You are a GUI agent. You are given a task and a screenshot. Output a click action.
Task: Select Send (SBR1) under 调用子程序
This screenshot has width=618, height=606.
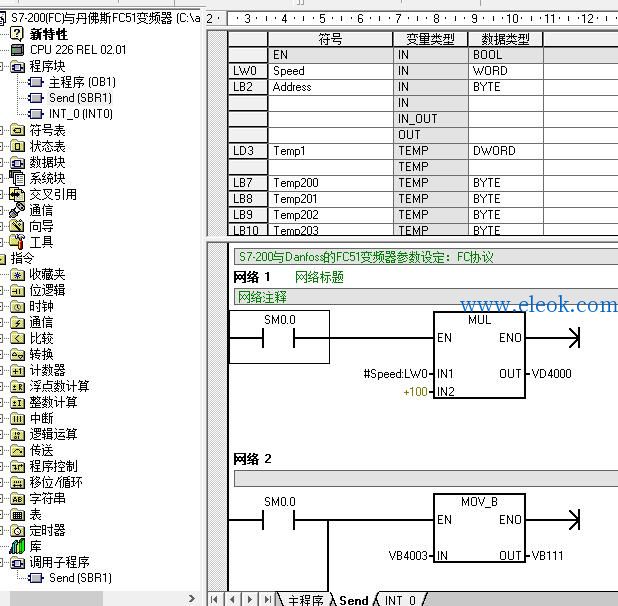coord(70,578)
